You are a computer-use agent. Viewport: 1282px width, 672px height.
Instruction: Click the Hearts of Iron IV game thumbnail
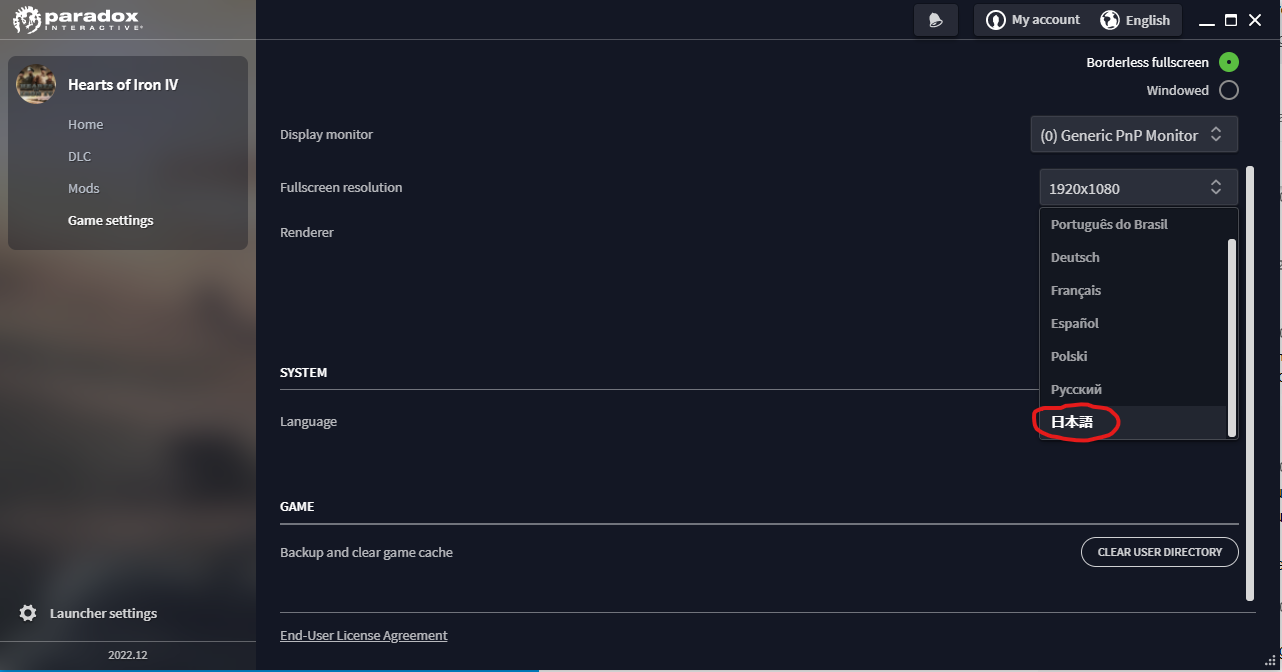click(36, 84)
